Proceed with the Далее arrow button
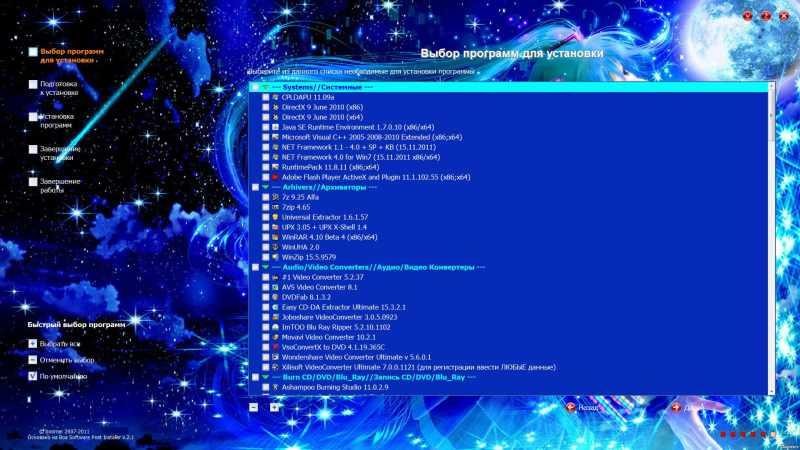800x450 pixels. (x=687, y=407)
